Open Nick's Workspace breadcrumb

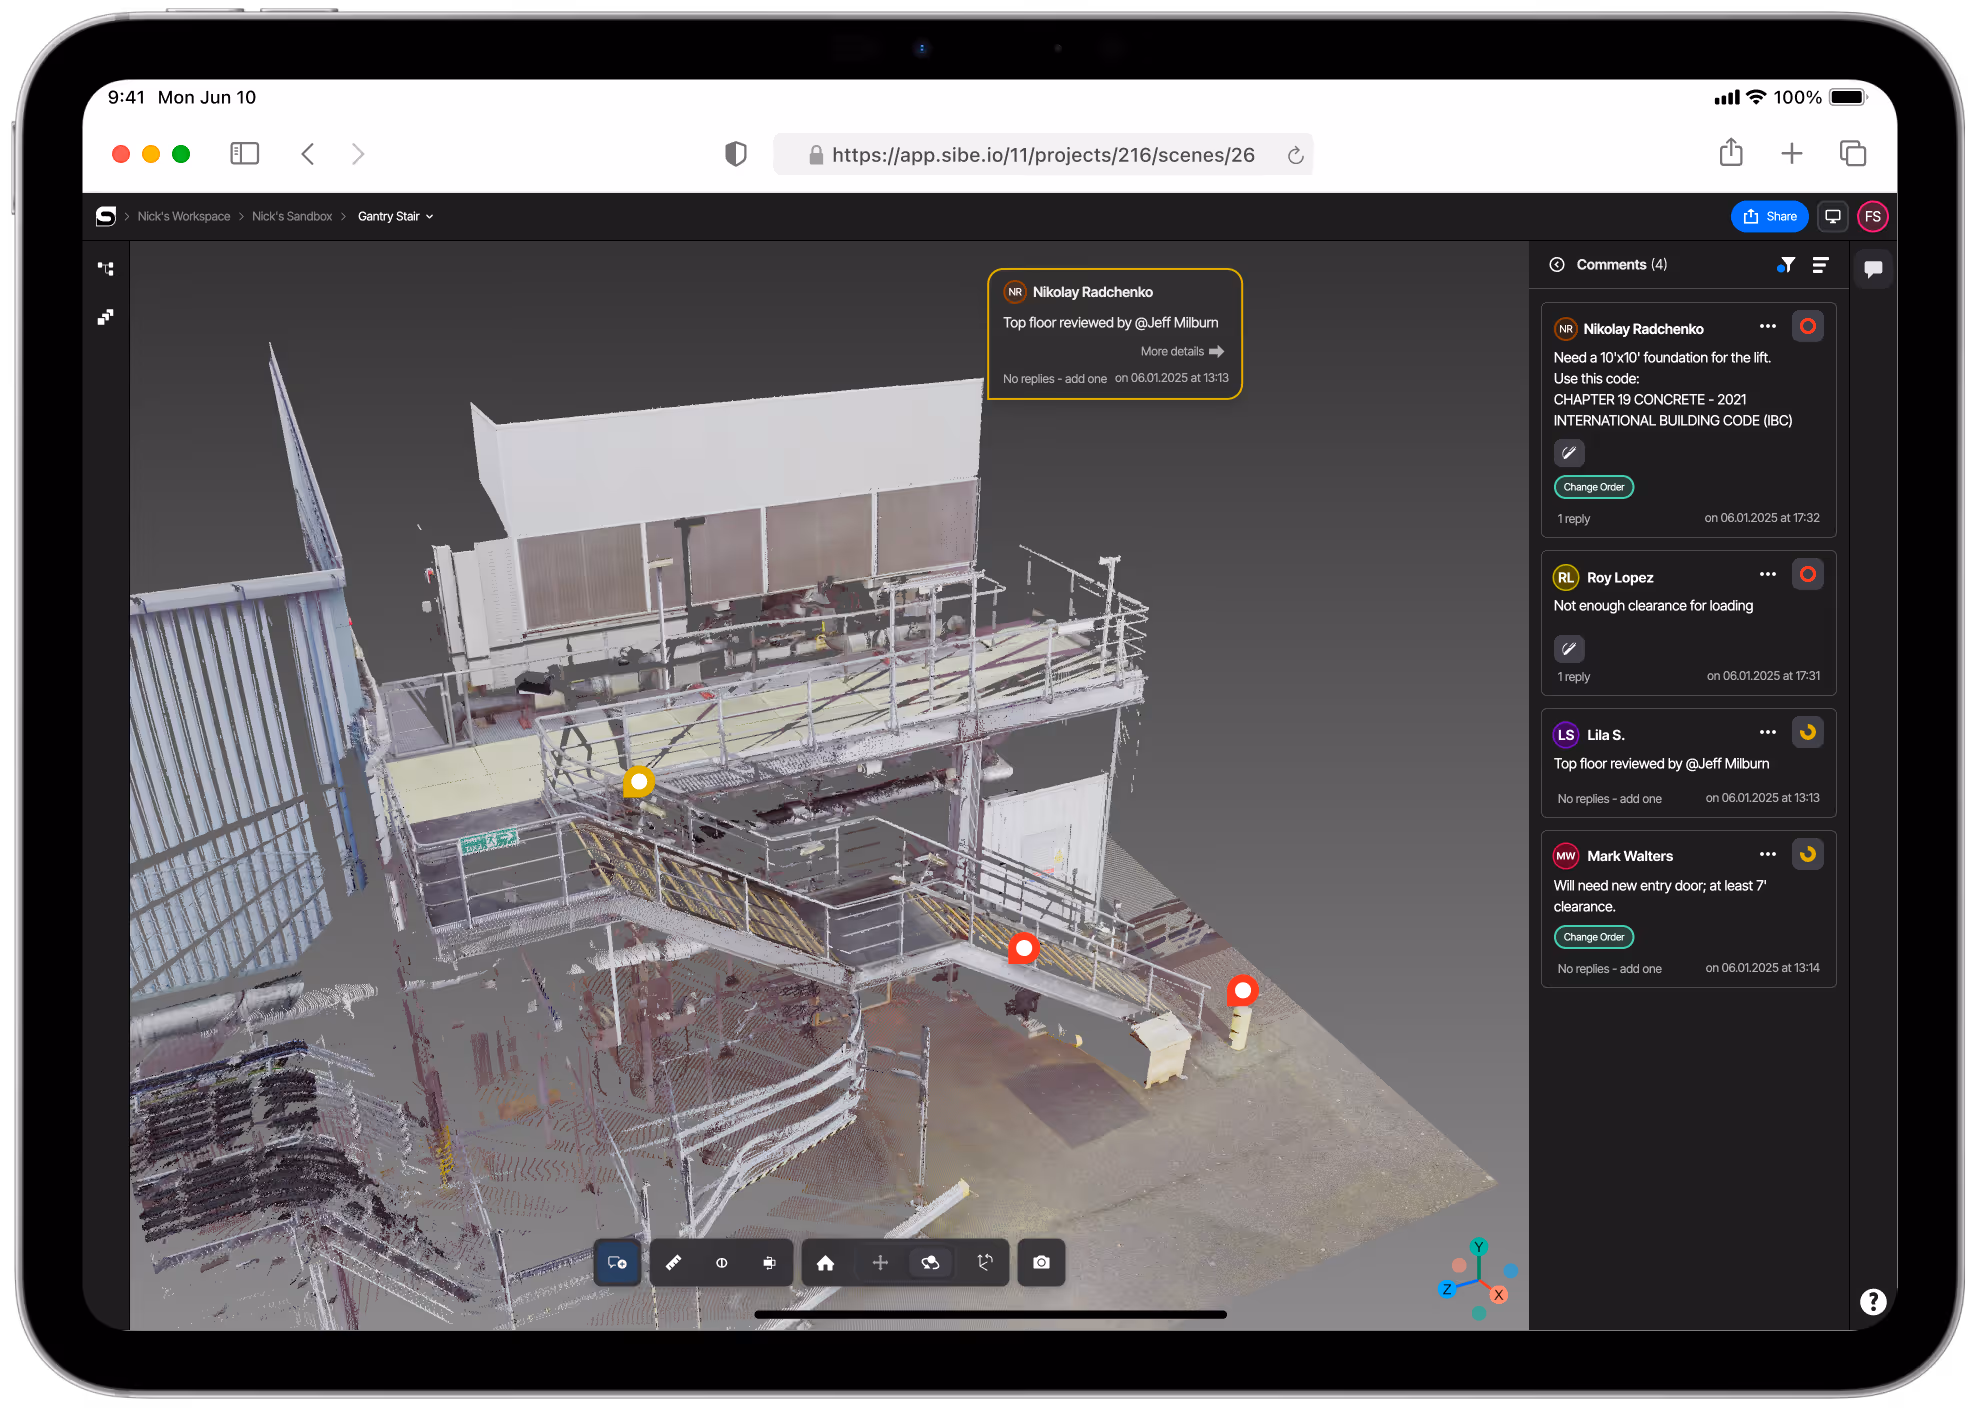click(x=184, y=216)
